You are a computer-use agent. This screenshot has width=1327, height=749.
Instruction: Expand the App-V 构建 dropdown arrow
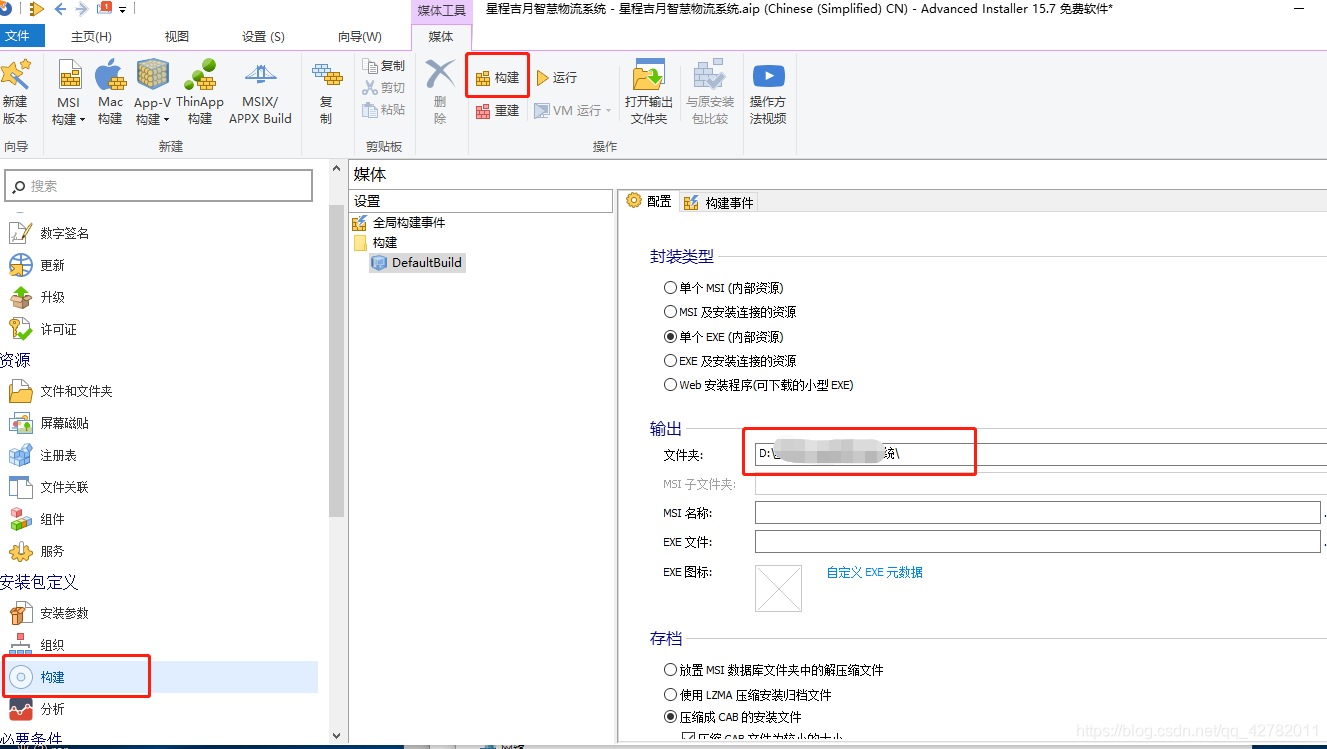click(x=167, y=120)
